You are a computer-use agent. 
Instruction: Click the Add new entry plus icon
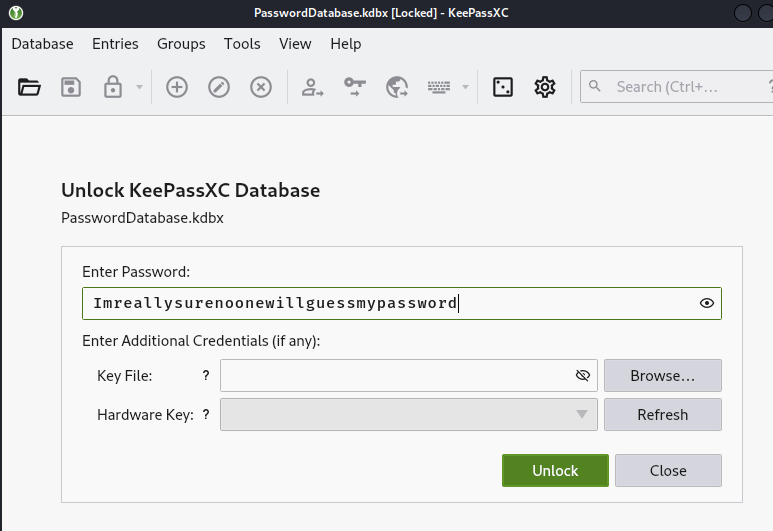coord(176,87)
